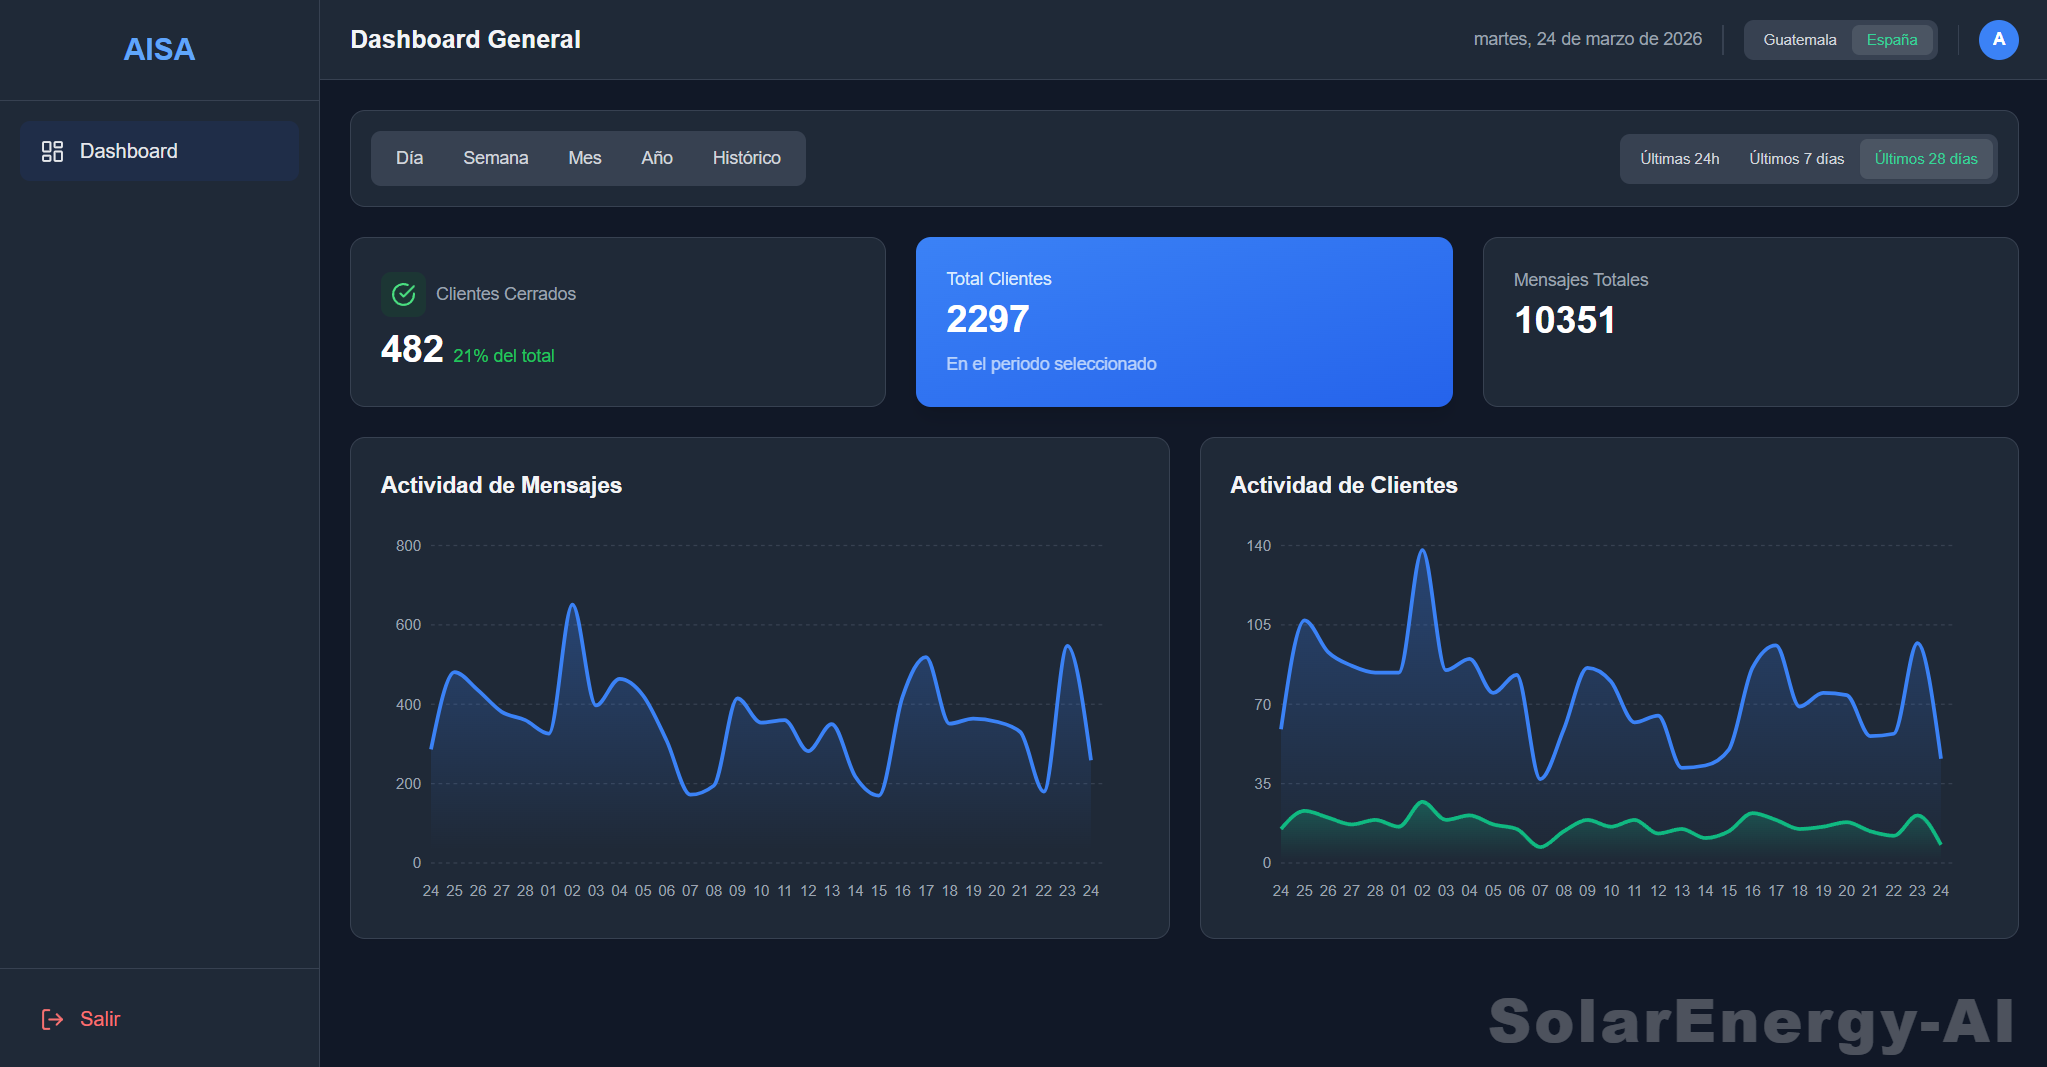Open the user avatar menu
This screenshot has width=2047, height=1067.
1998,39
